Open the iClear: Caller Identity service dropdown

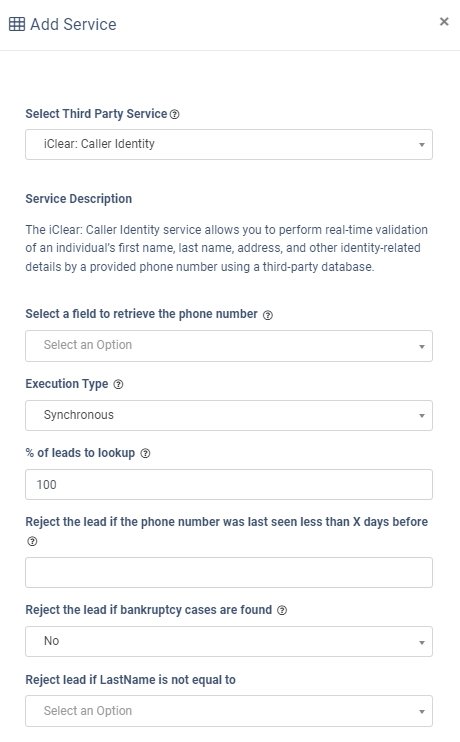point(229,144)
